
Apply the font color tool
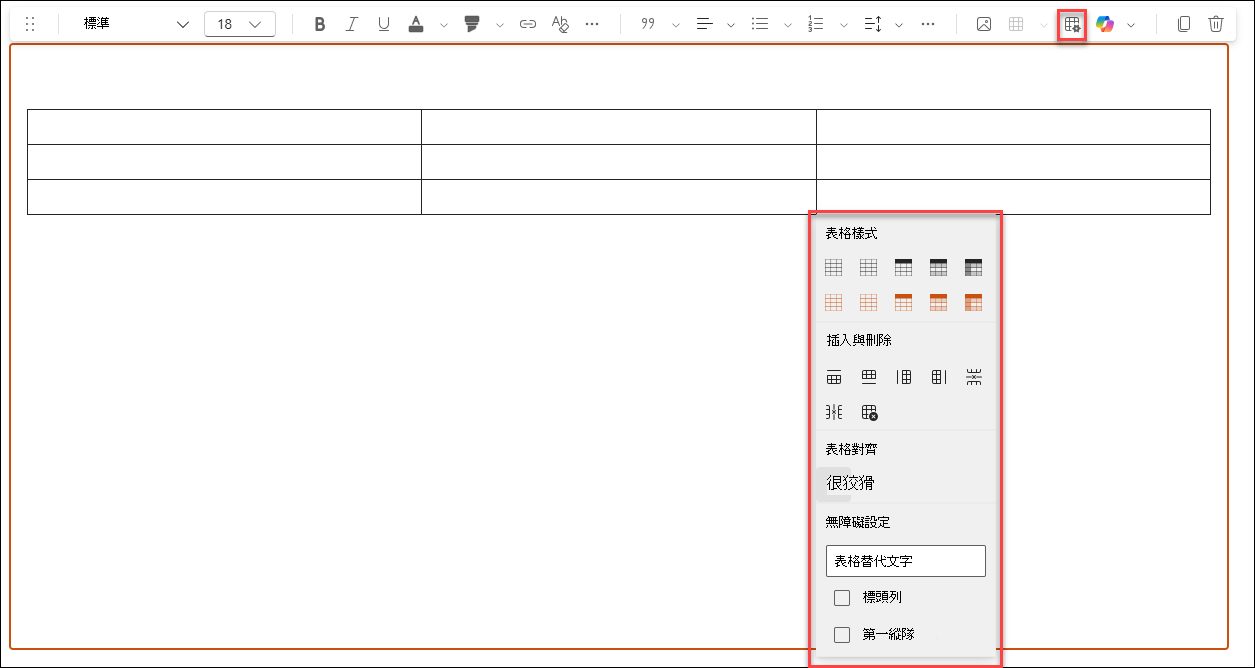pyautogui.click(x=417, y=25)
